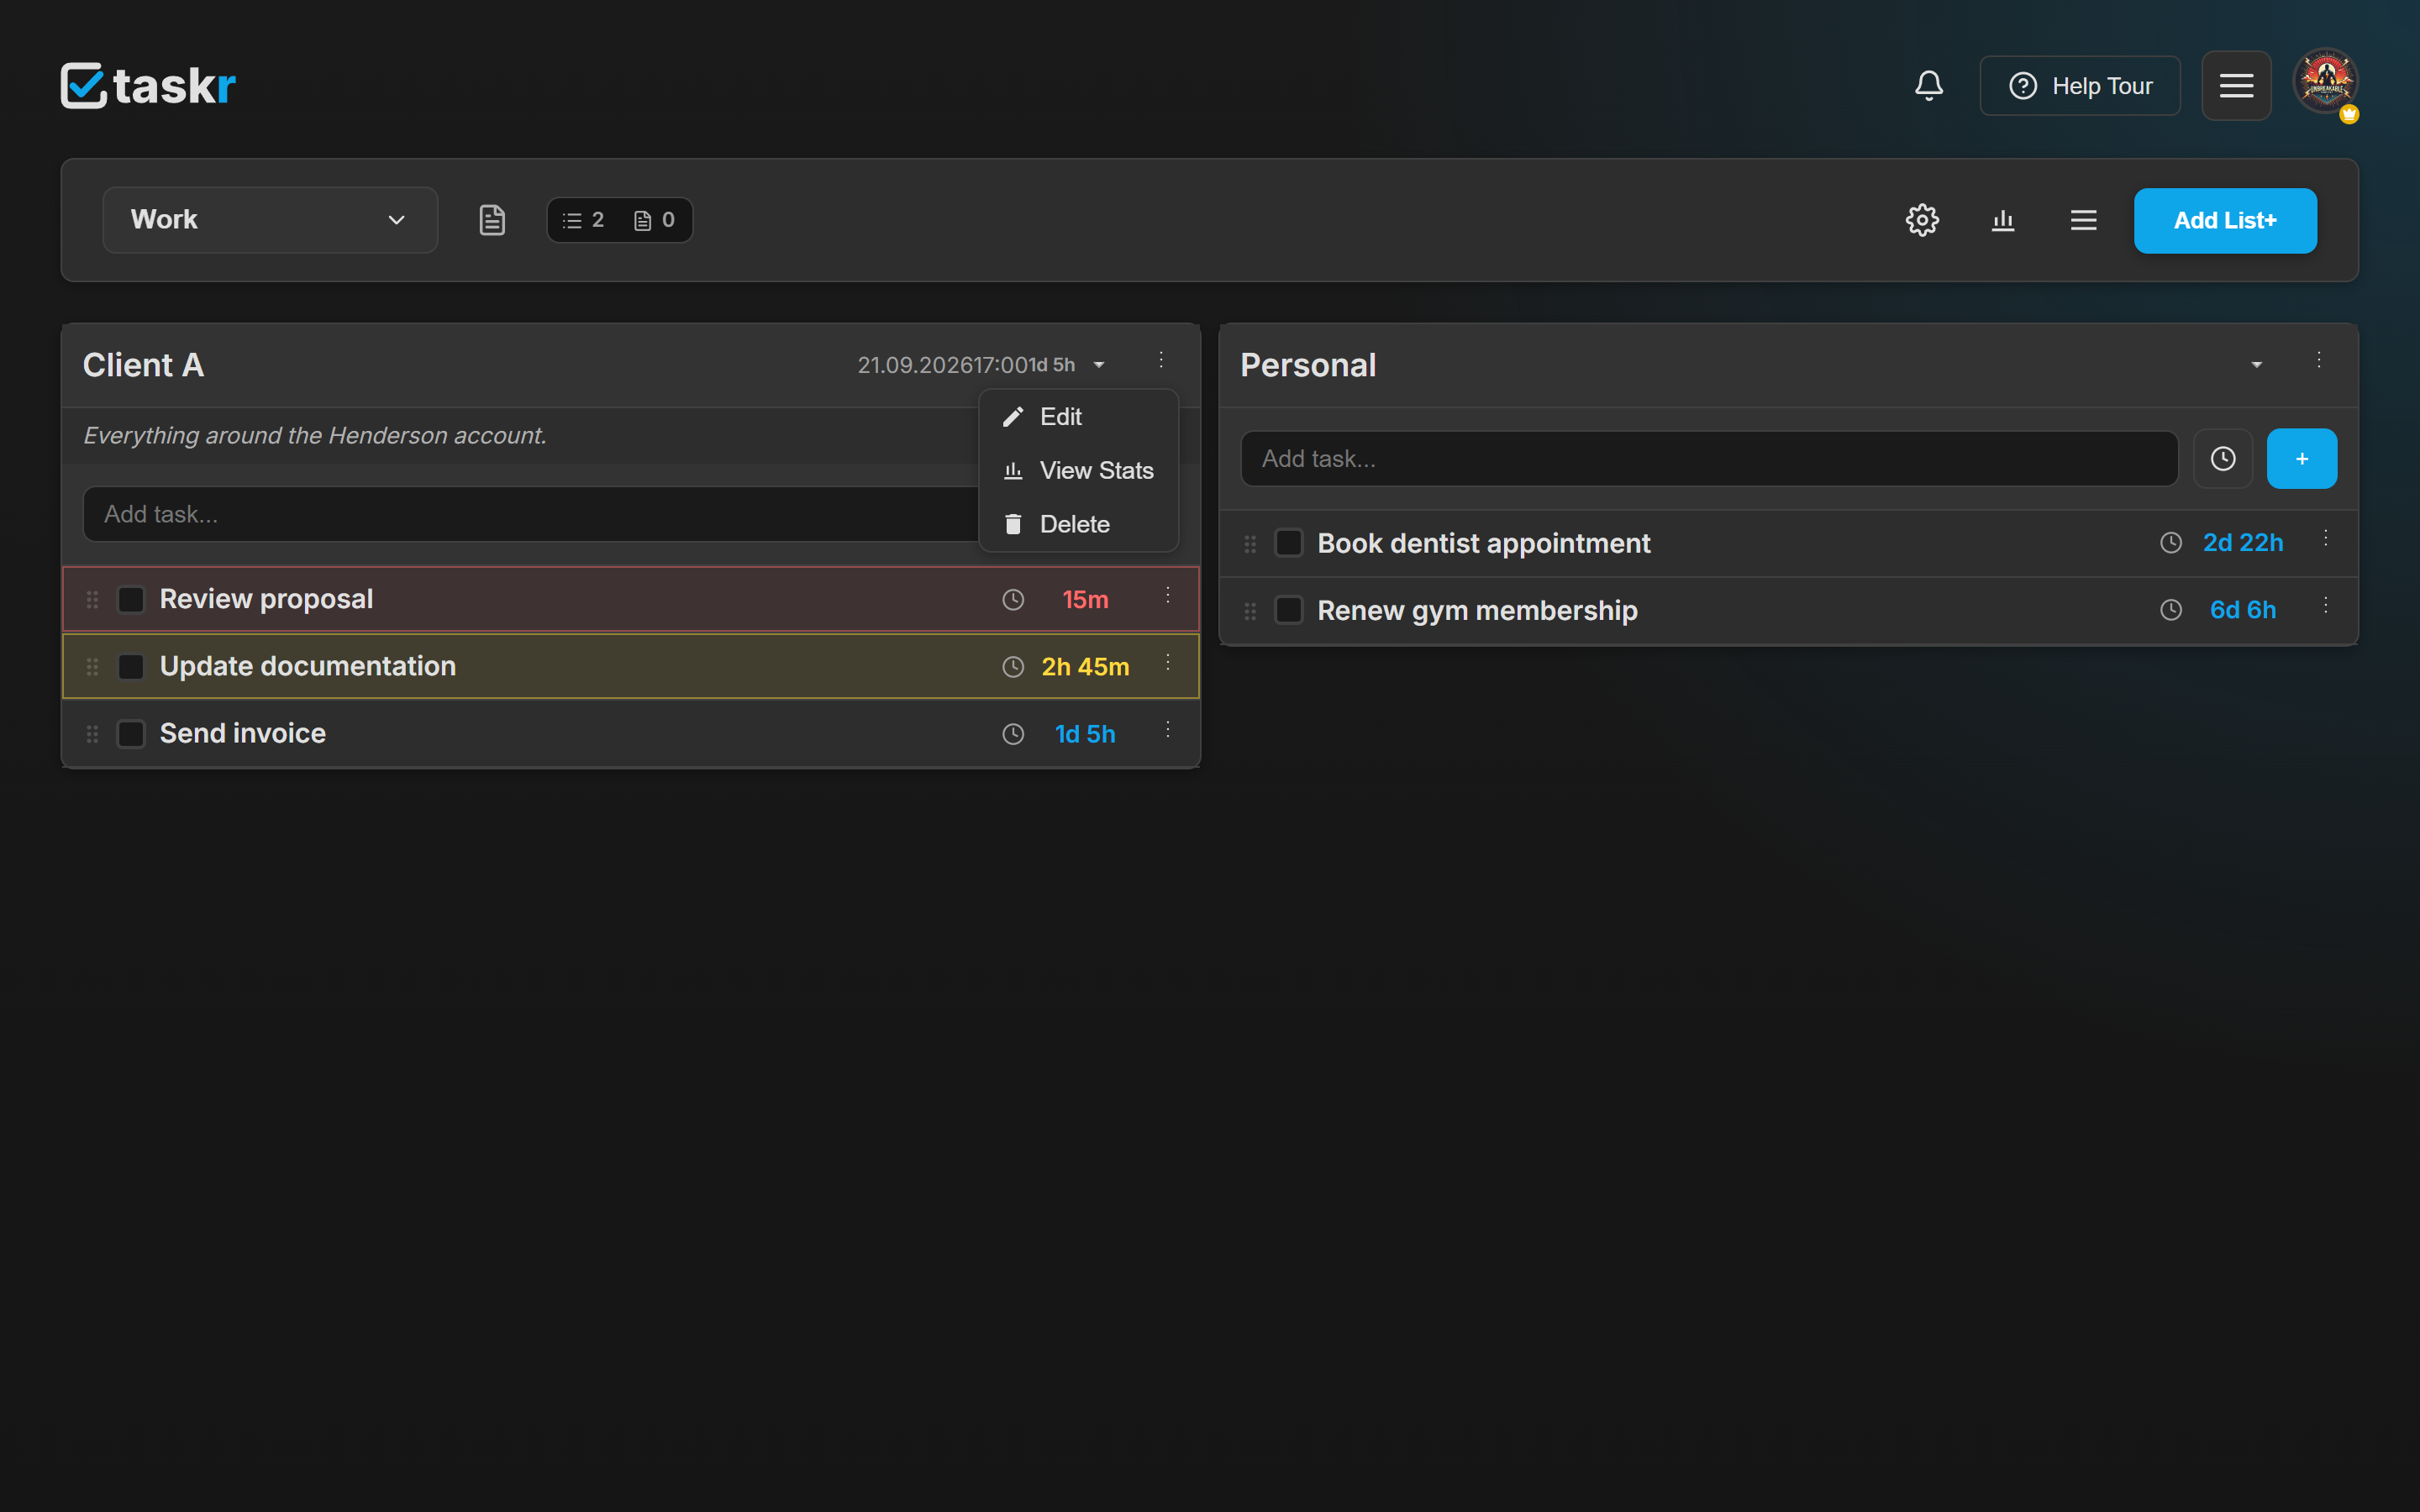
Task: Choose View Stats from list menu
Action: click(x=1078, y=471)
